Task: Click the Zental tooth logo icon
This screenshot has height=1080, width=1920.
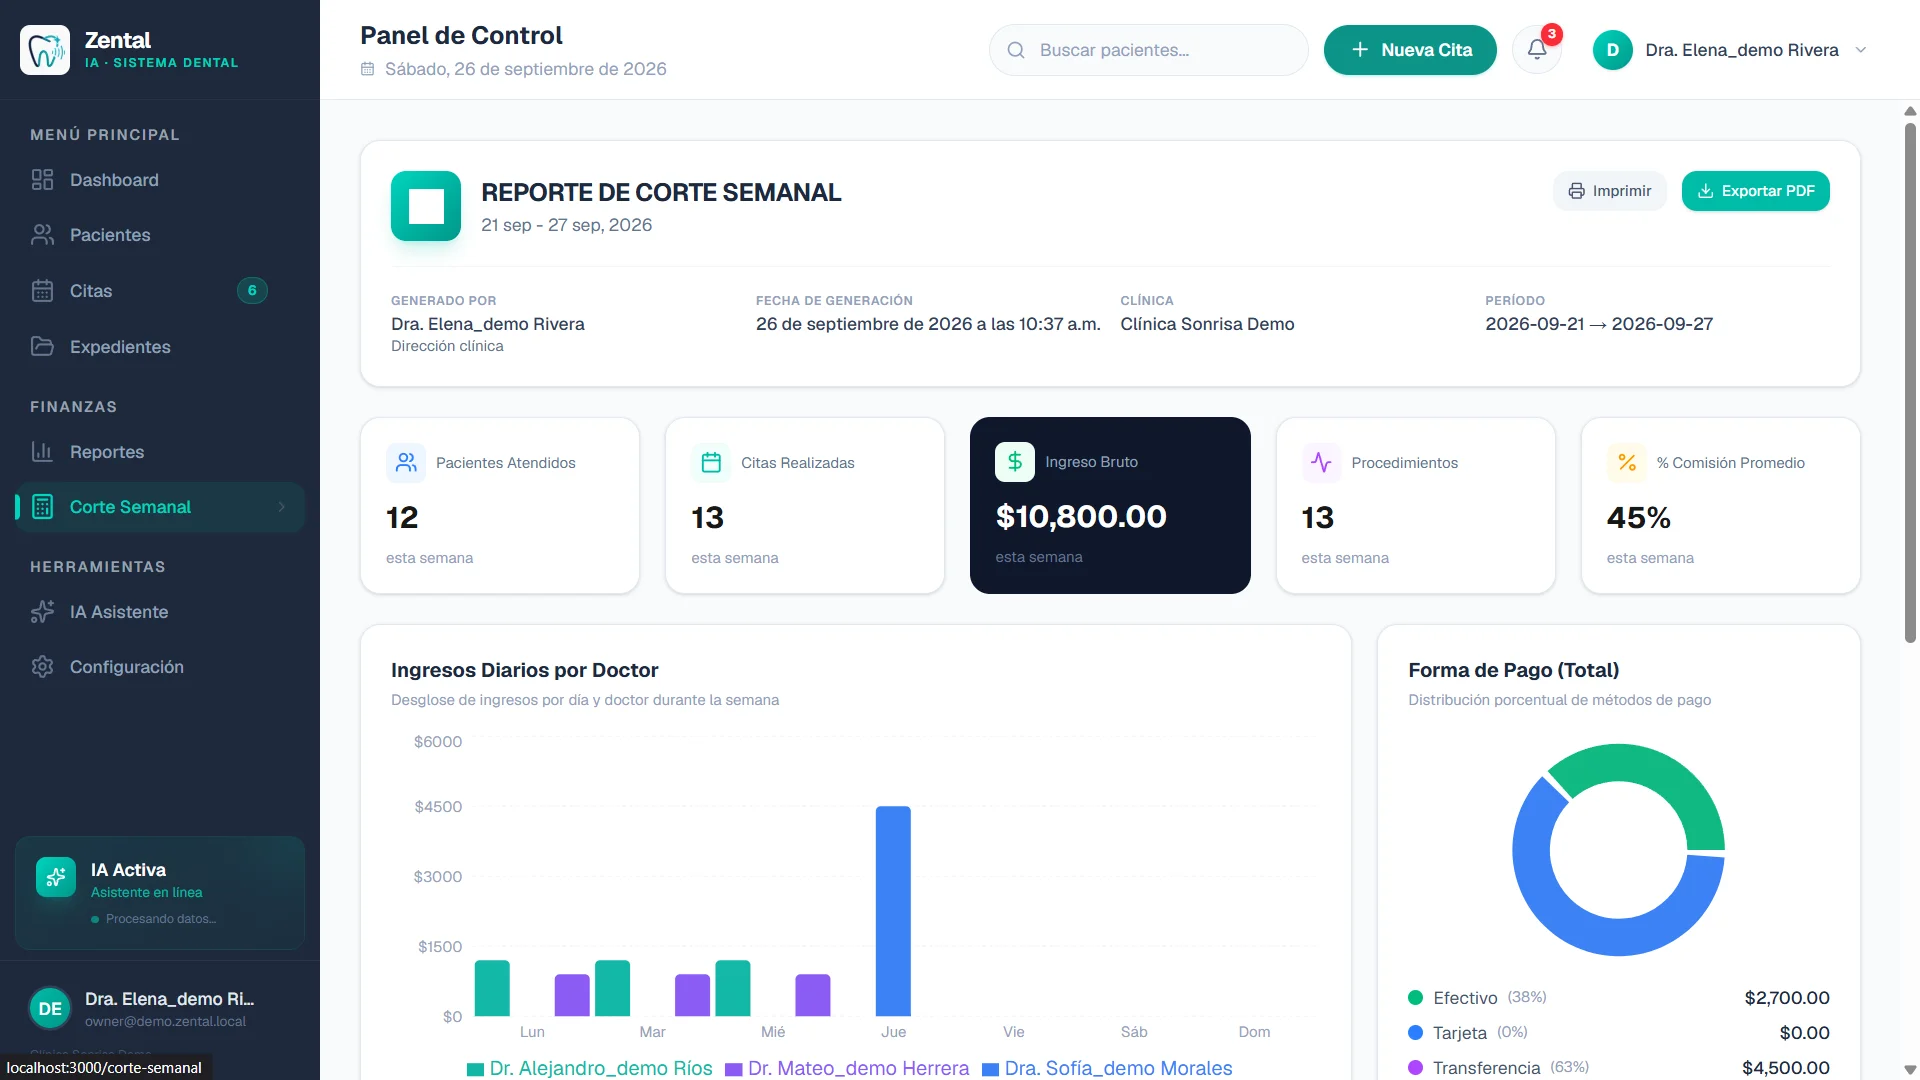Action: pyautogui.click(x=45, y=50)
